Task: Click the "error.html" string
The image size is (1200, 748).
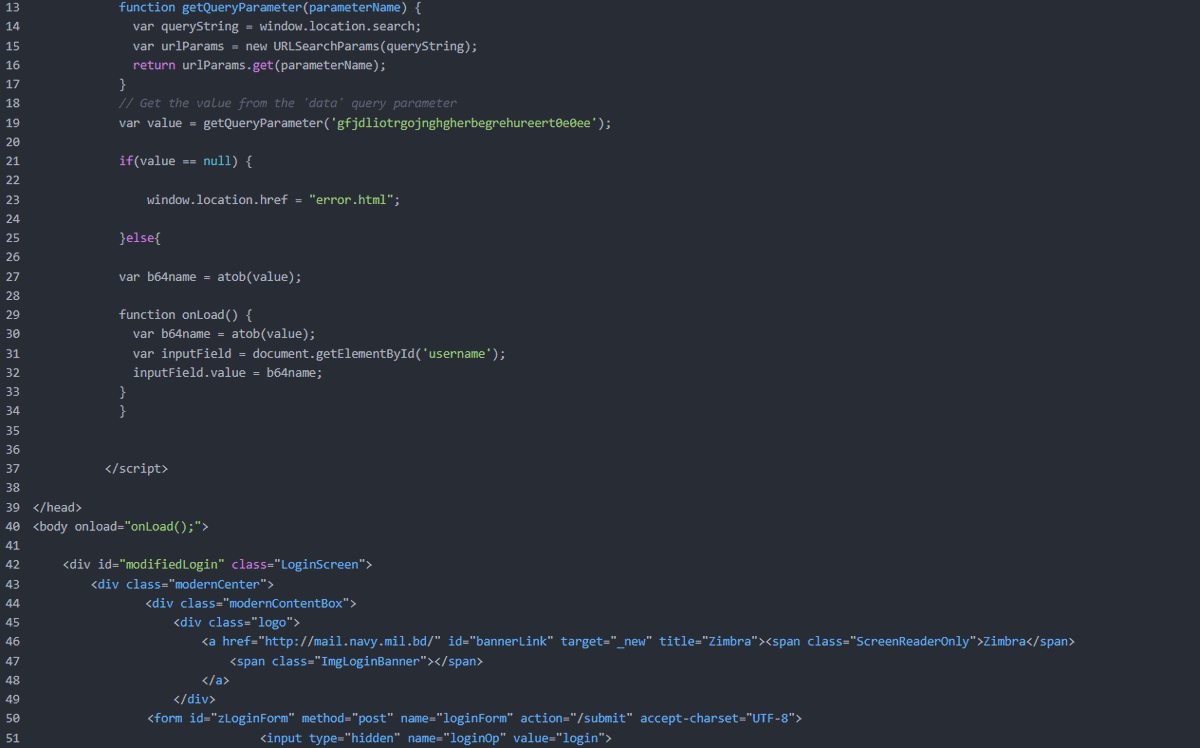Action: 351,200
